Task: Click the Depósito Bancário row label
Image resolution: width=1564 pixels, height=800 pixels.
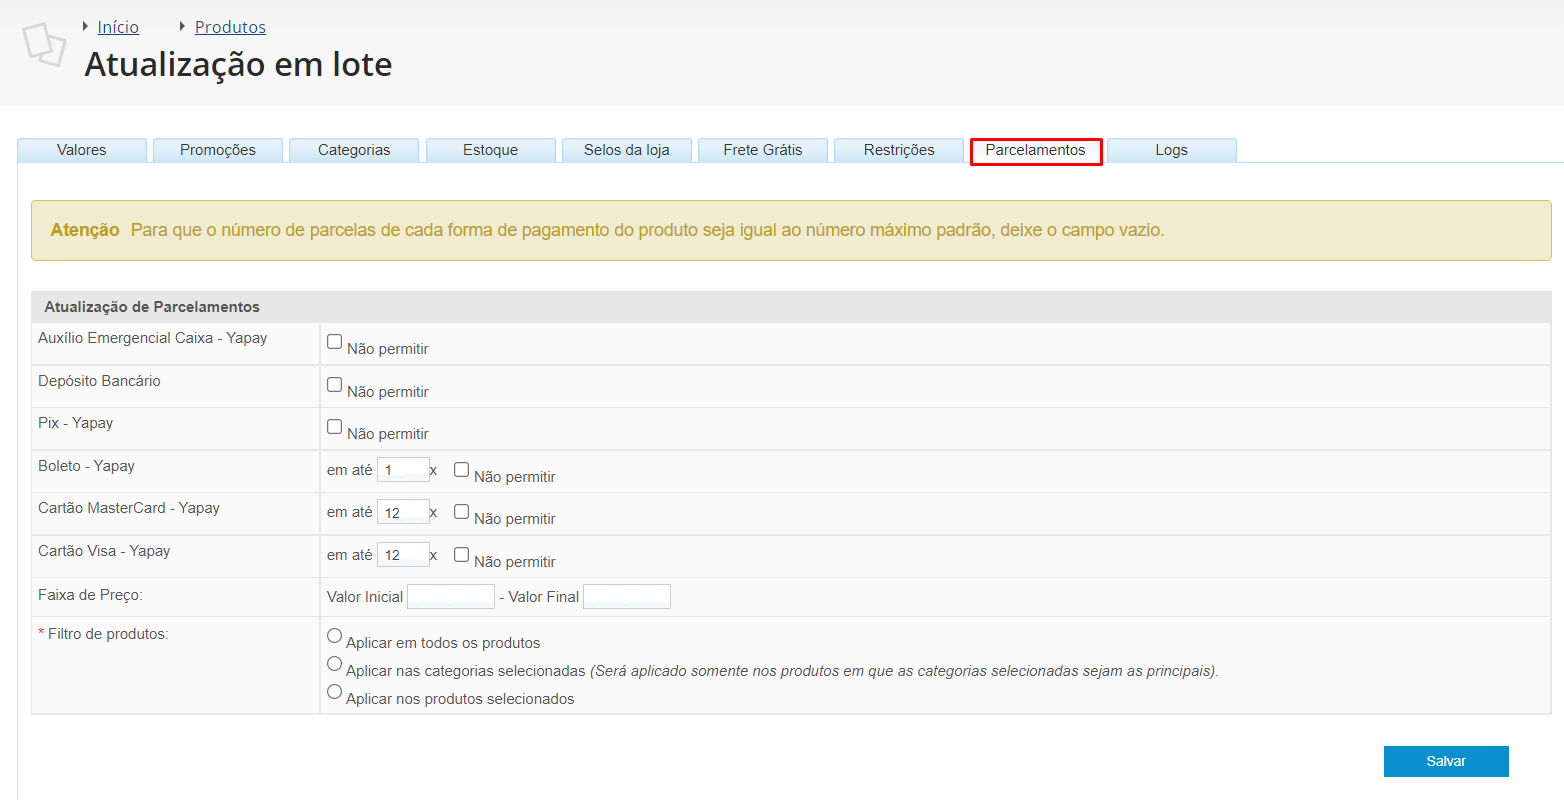Action: 99,381
